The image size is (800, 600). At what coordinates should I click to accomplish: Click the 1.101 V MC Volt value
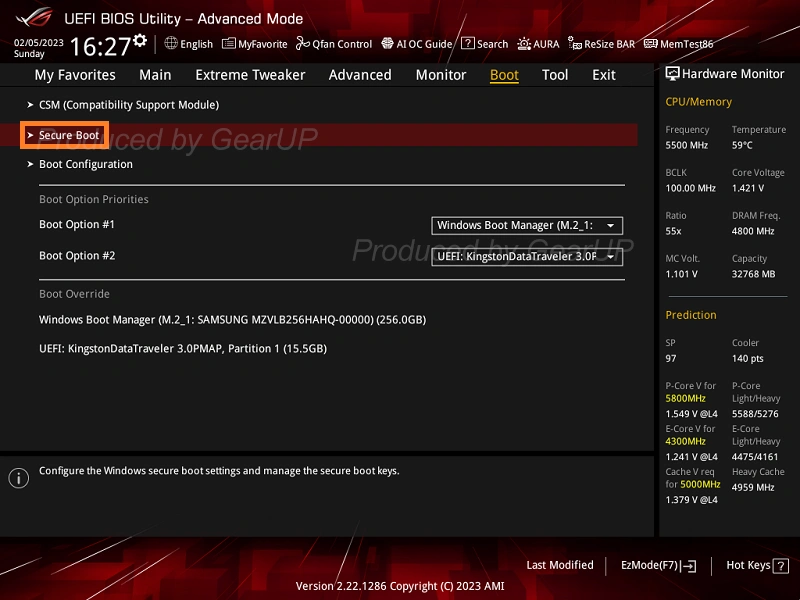coord(681,274)
